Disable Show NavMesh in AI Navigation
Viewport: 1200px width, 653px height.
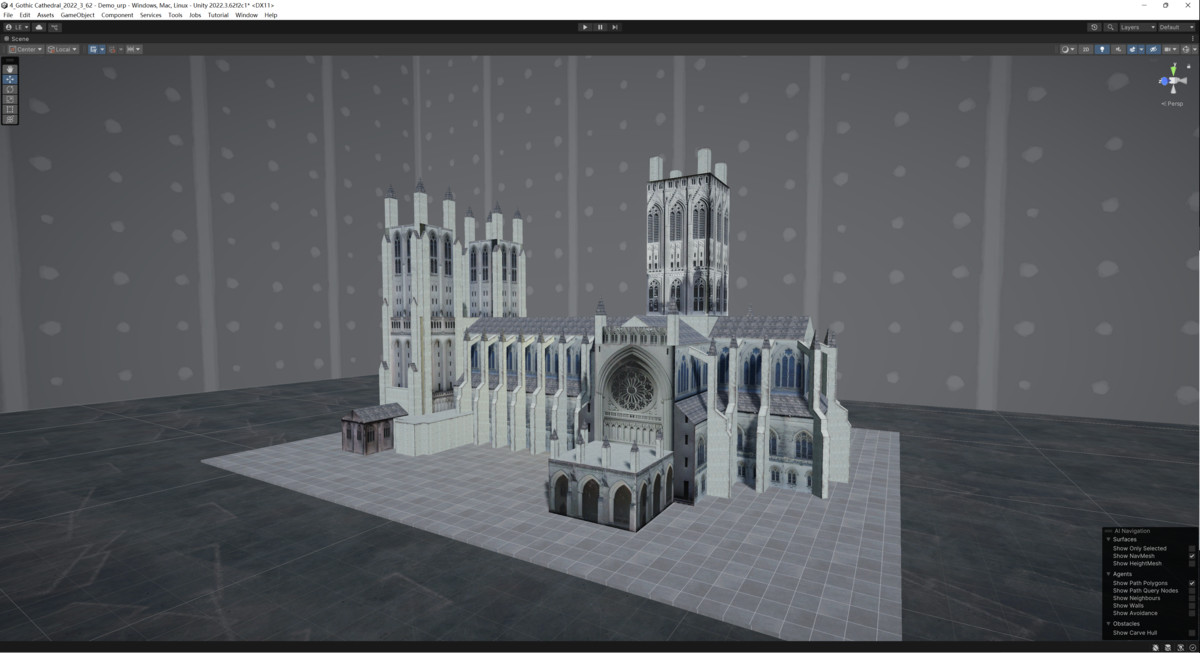(x=1191, y=556)
